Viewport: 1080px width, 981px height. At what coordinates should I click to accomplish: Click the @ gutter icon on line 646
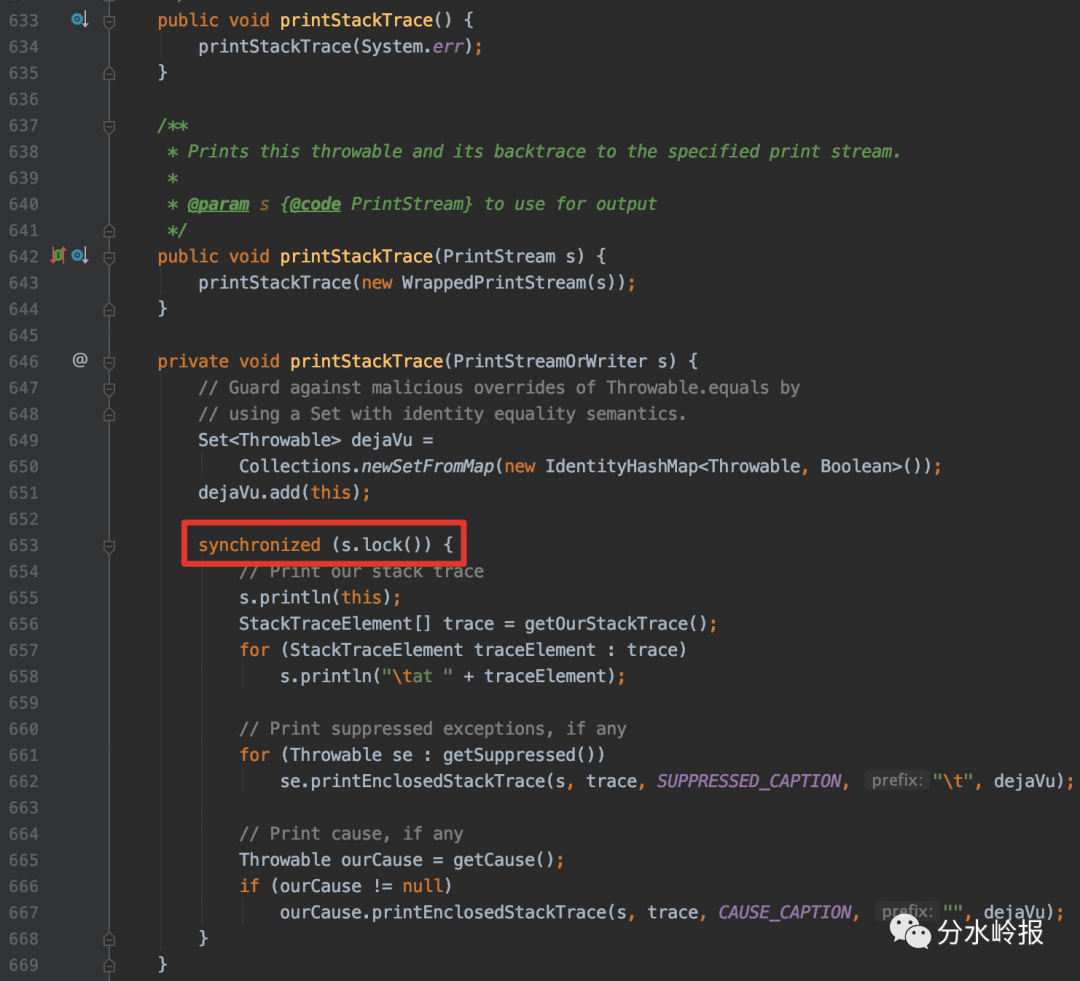80,360
